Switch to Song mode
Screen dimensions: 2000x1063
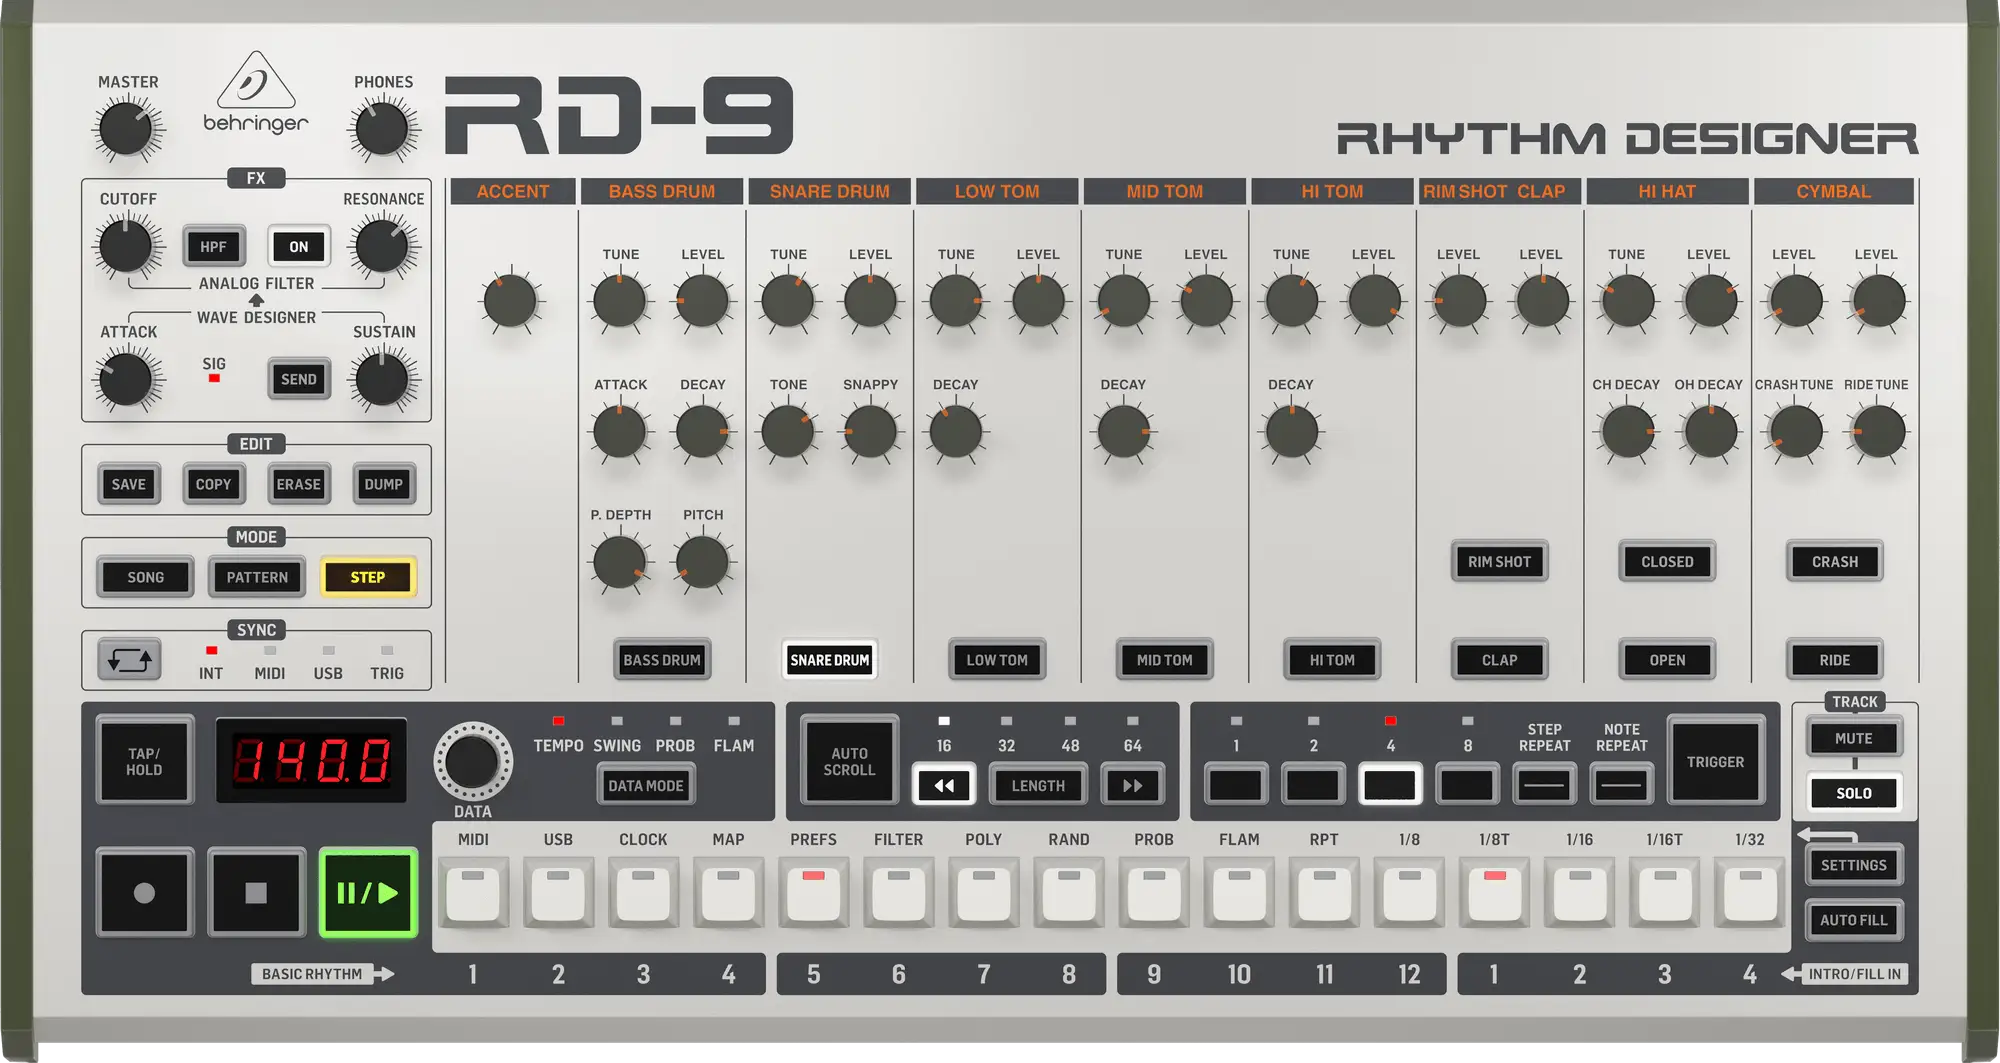(145, 577)
